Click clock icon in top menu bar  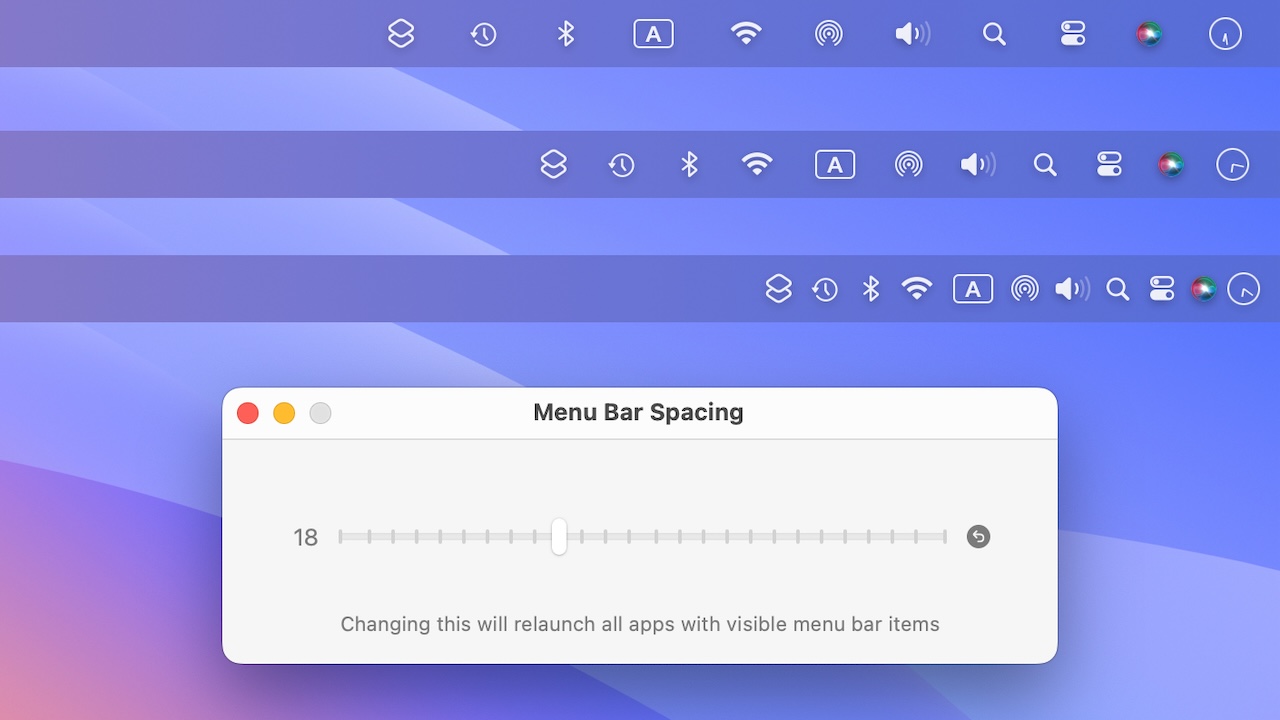point(1225,34)
